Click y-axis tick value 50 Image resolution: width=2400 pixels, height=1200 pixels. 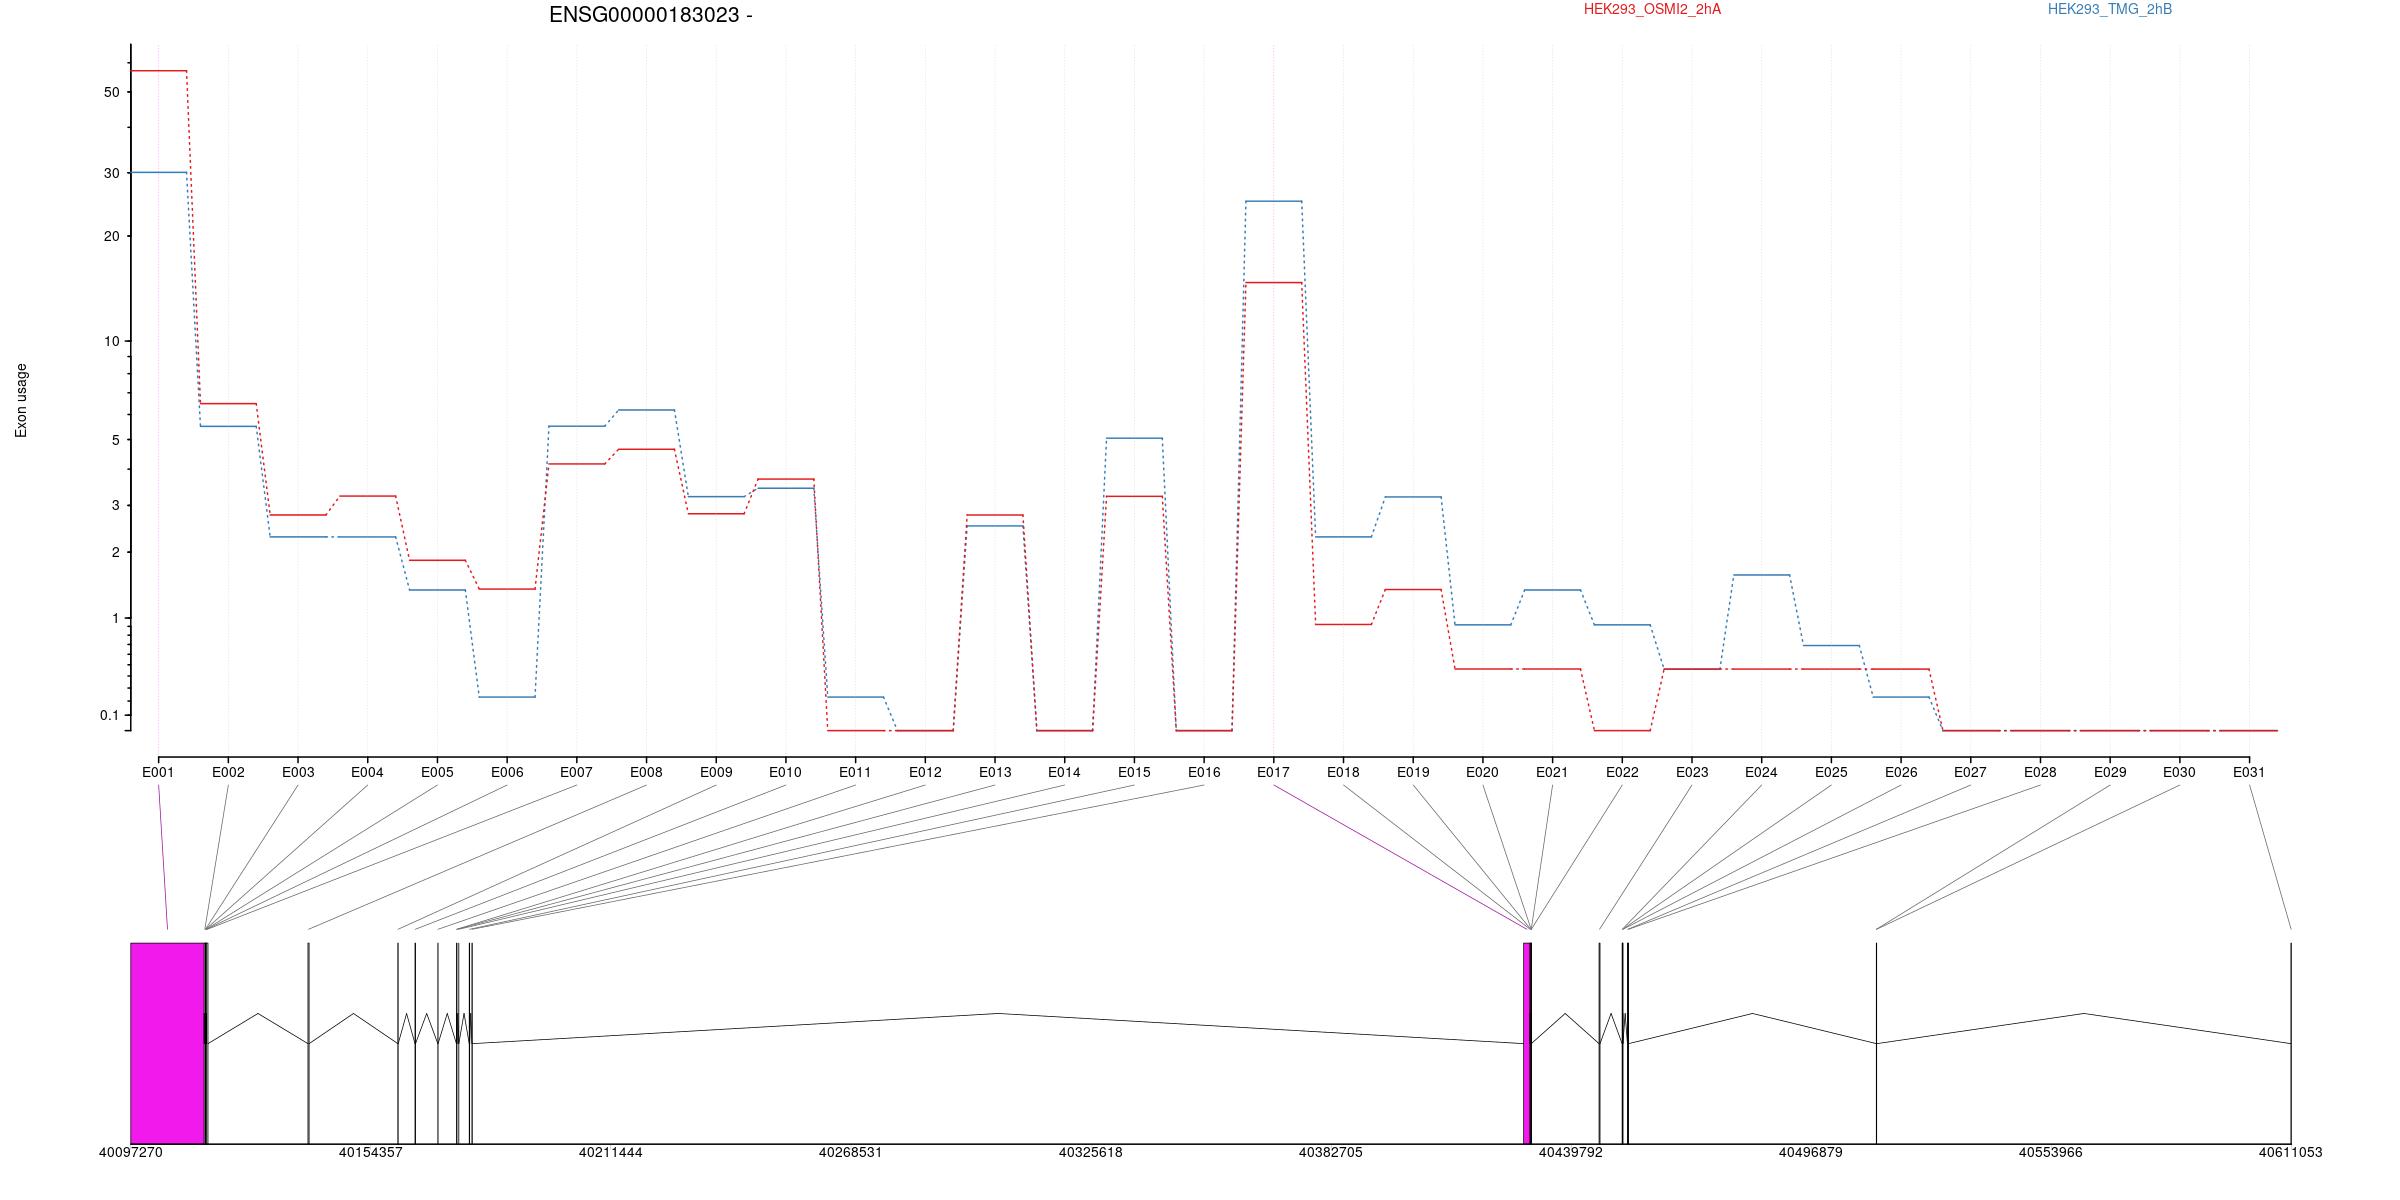[x=111, y=92]
